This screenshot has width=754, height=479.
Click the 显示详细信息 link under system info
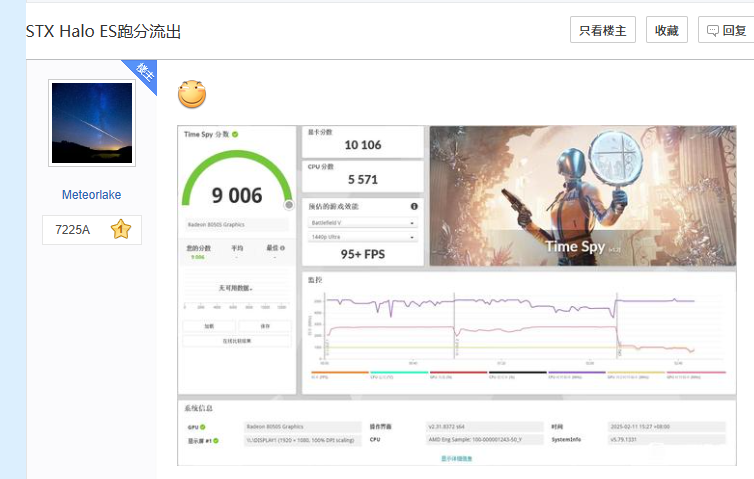click(456, 458)
